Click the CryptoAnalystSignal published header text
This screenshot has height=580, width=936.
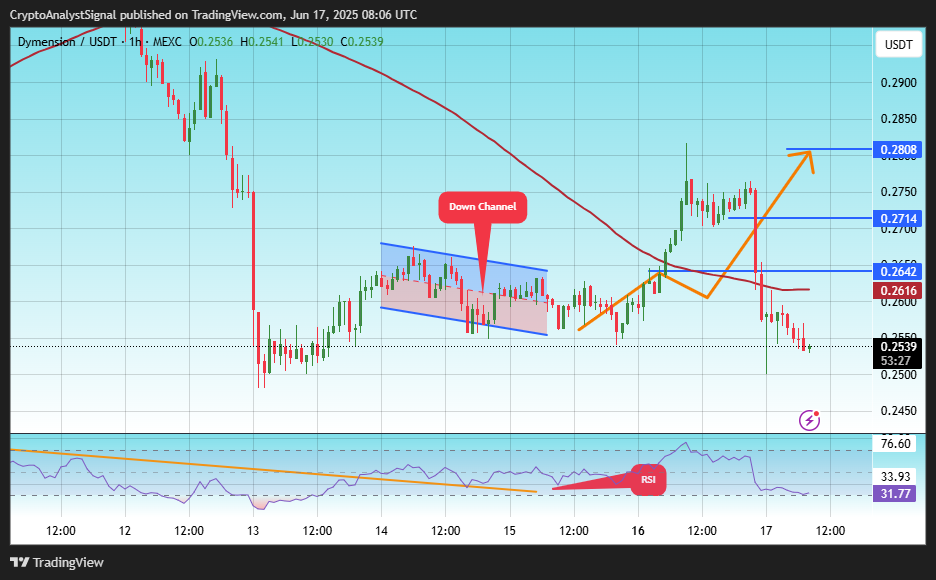tap(213, 14)
